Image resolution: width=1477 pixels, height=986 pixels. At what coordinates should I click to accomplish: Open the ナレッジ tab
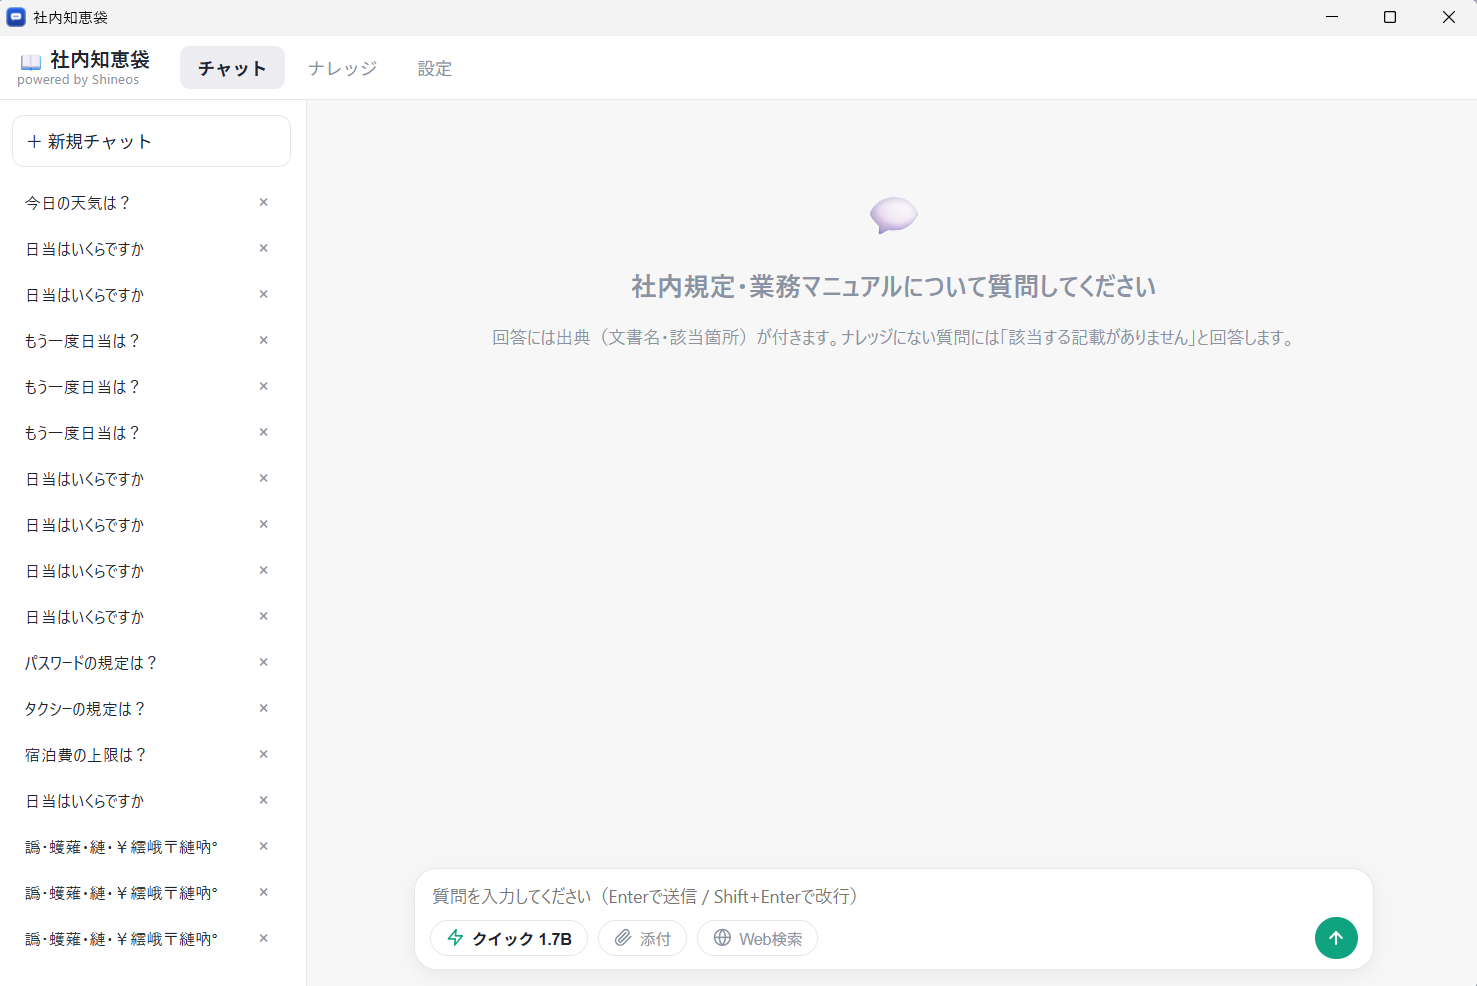click(342, 68)
